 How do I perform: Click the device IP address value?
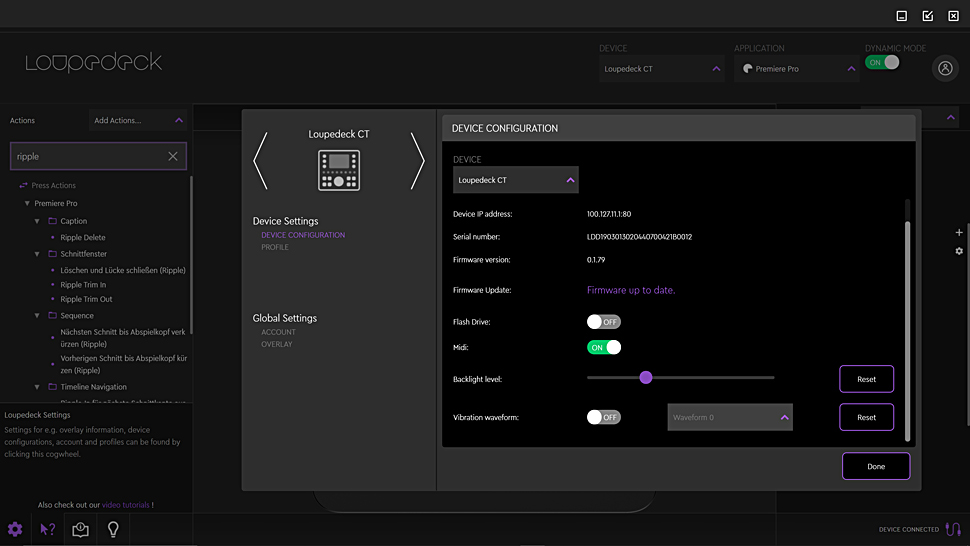(609, 214)
